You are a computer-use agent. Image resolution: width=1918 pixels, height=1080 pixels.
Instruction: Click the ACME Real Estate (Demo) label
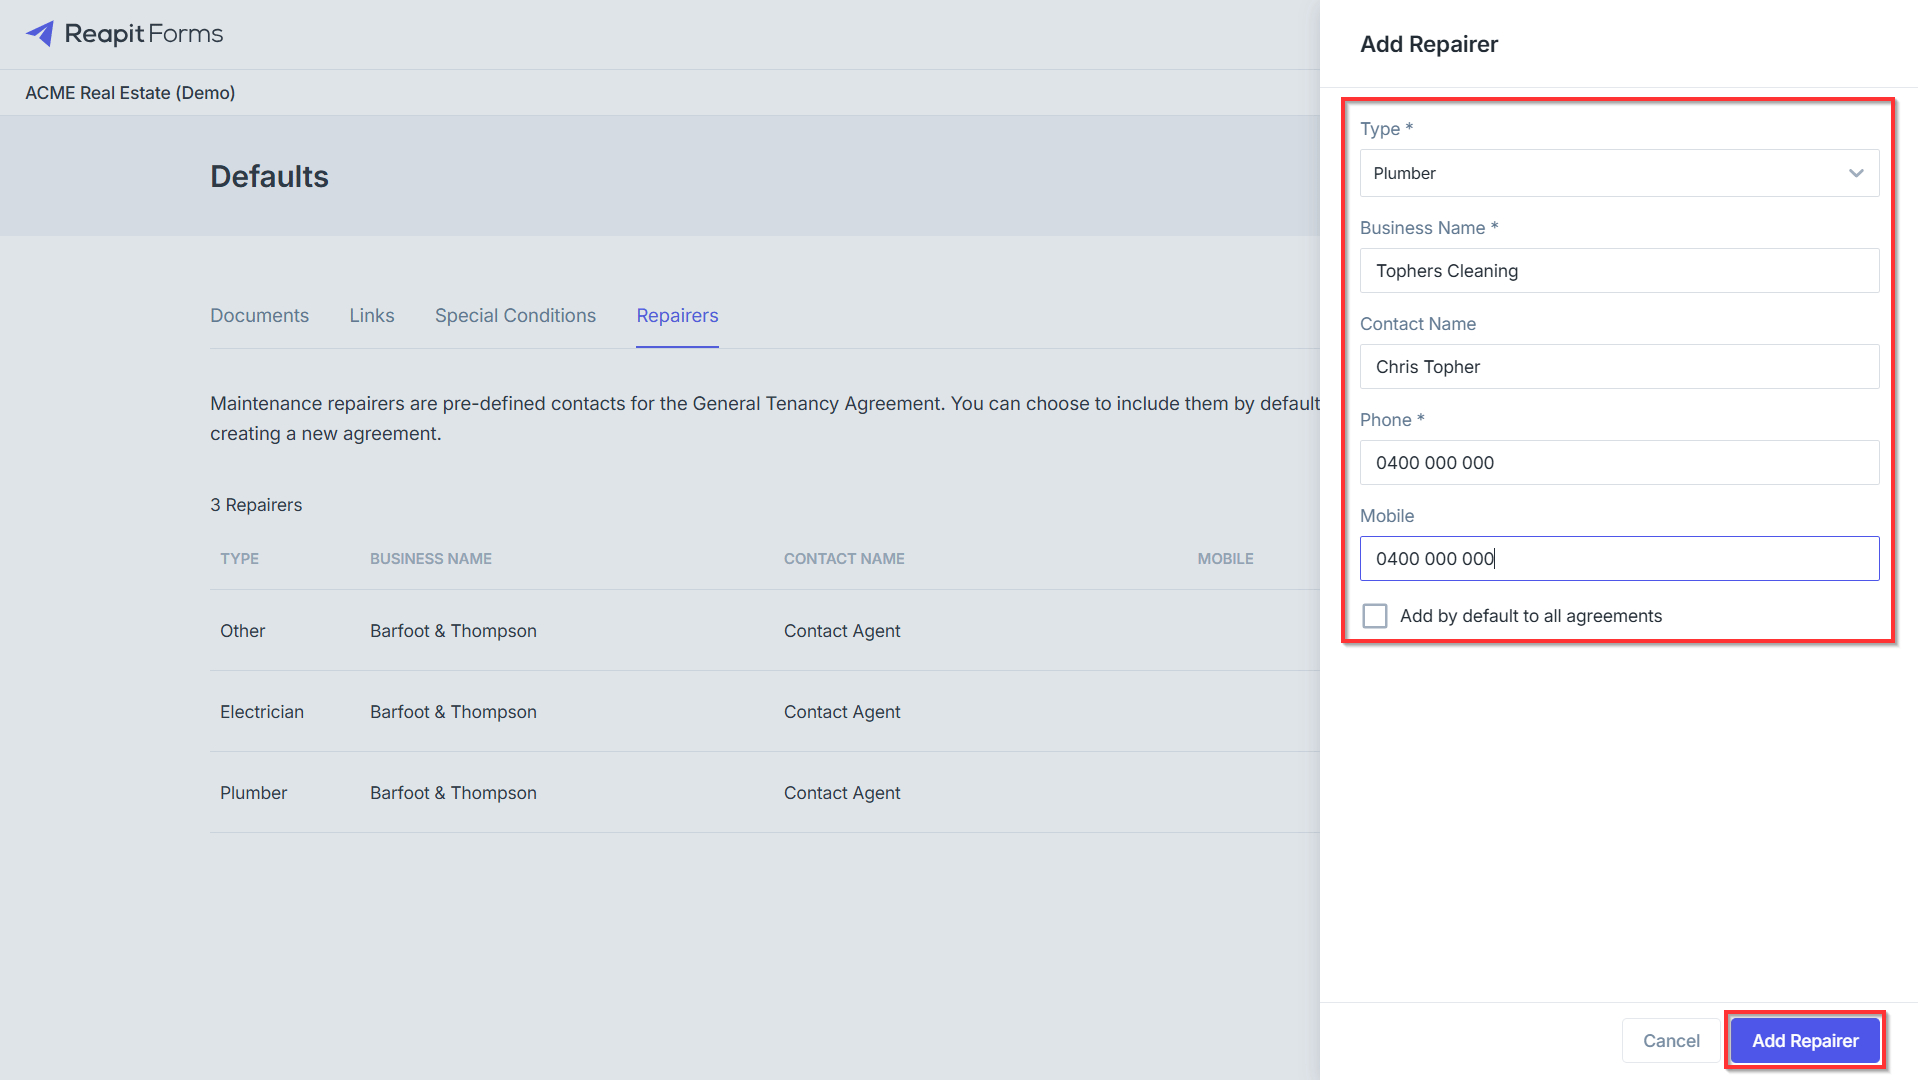(x=130, y=93)
